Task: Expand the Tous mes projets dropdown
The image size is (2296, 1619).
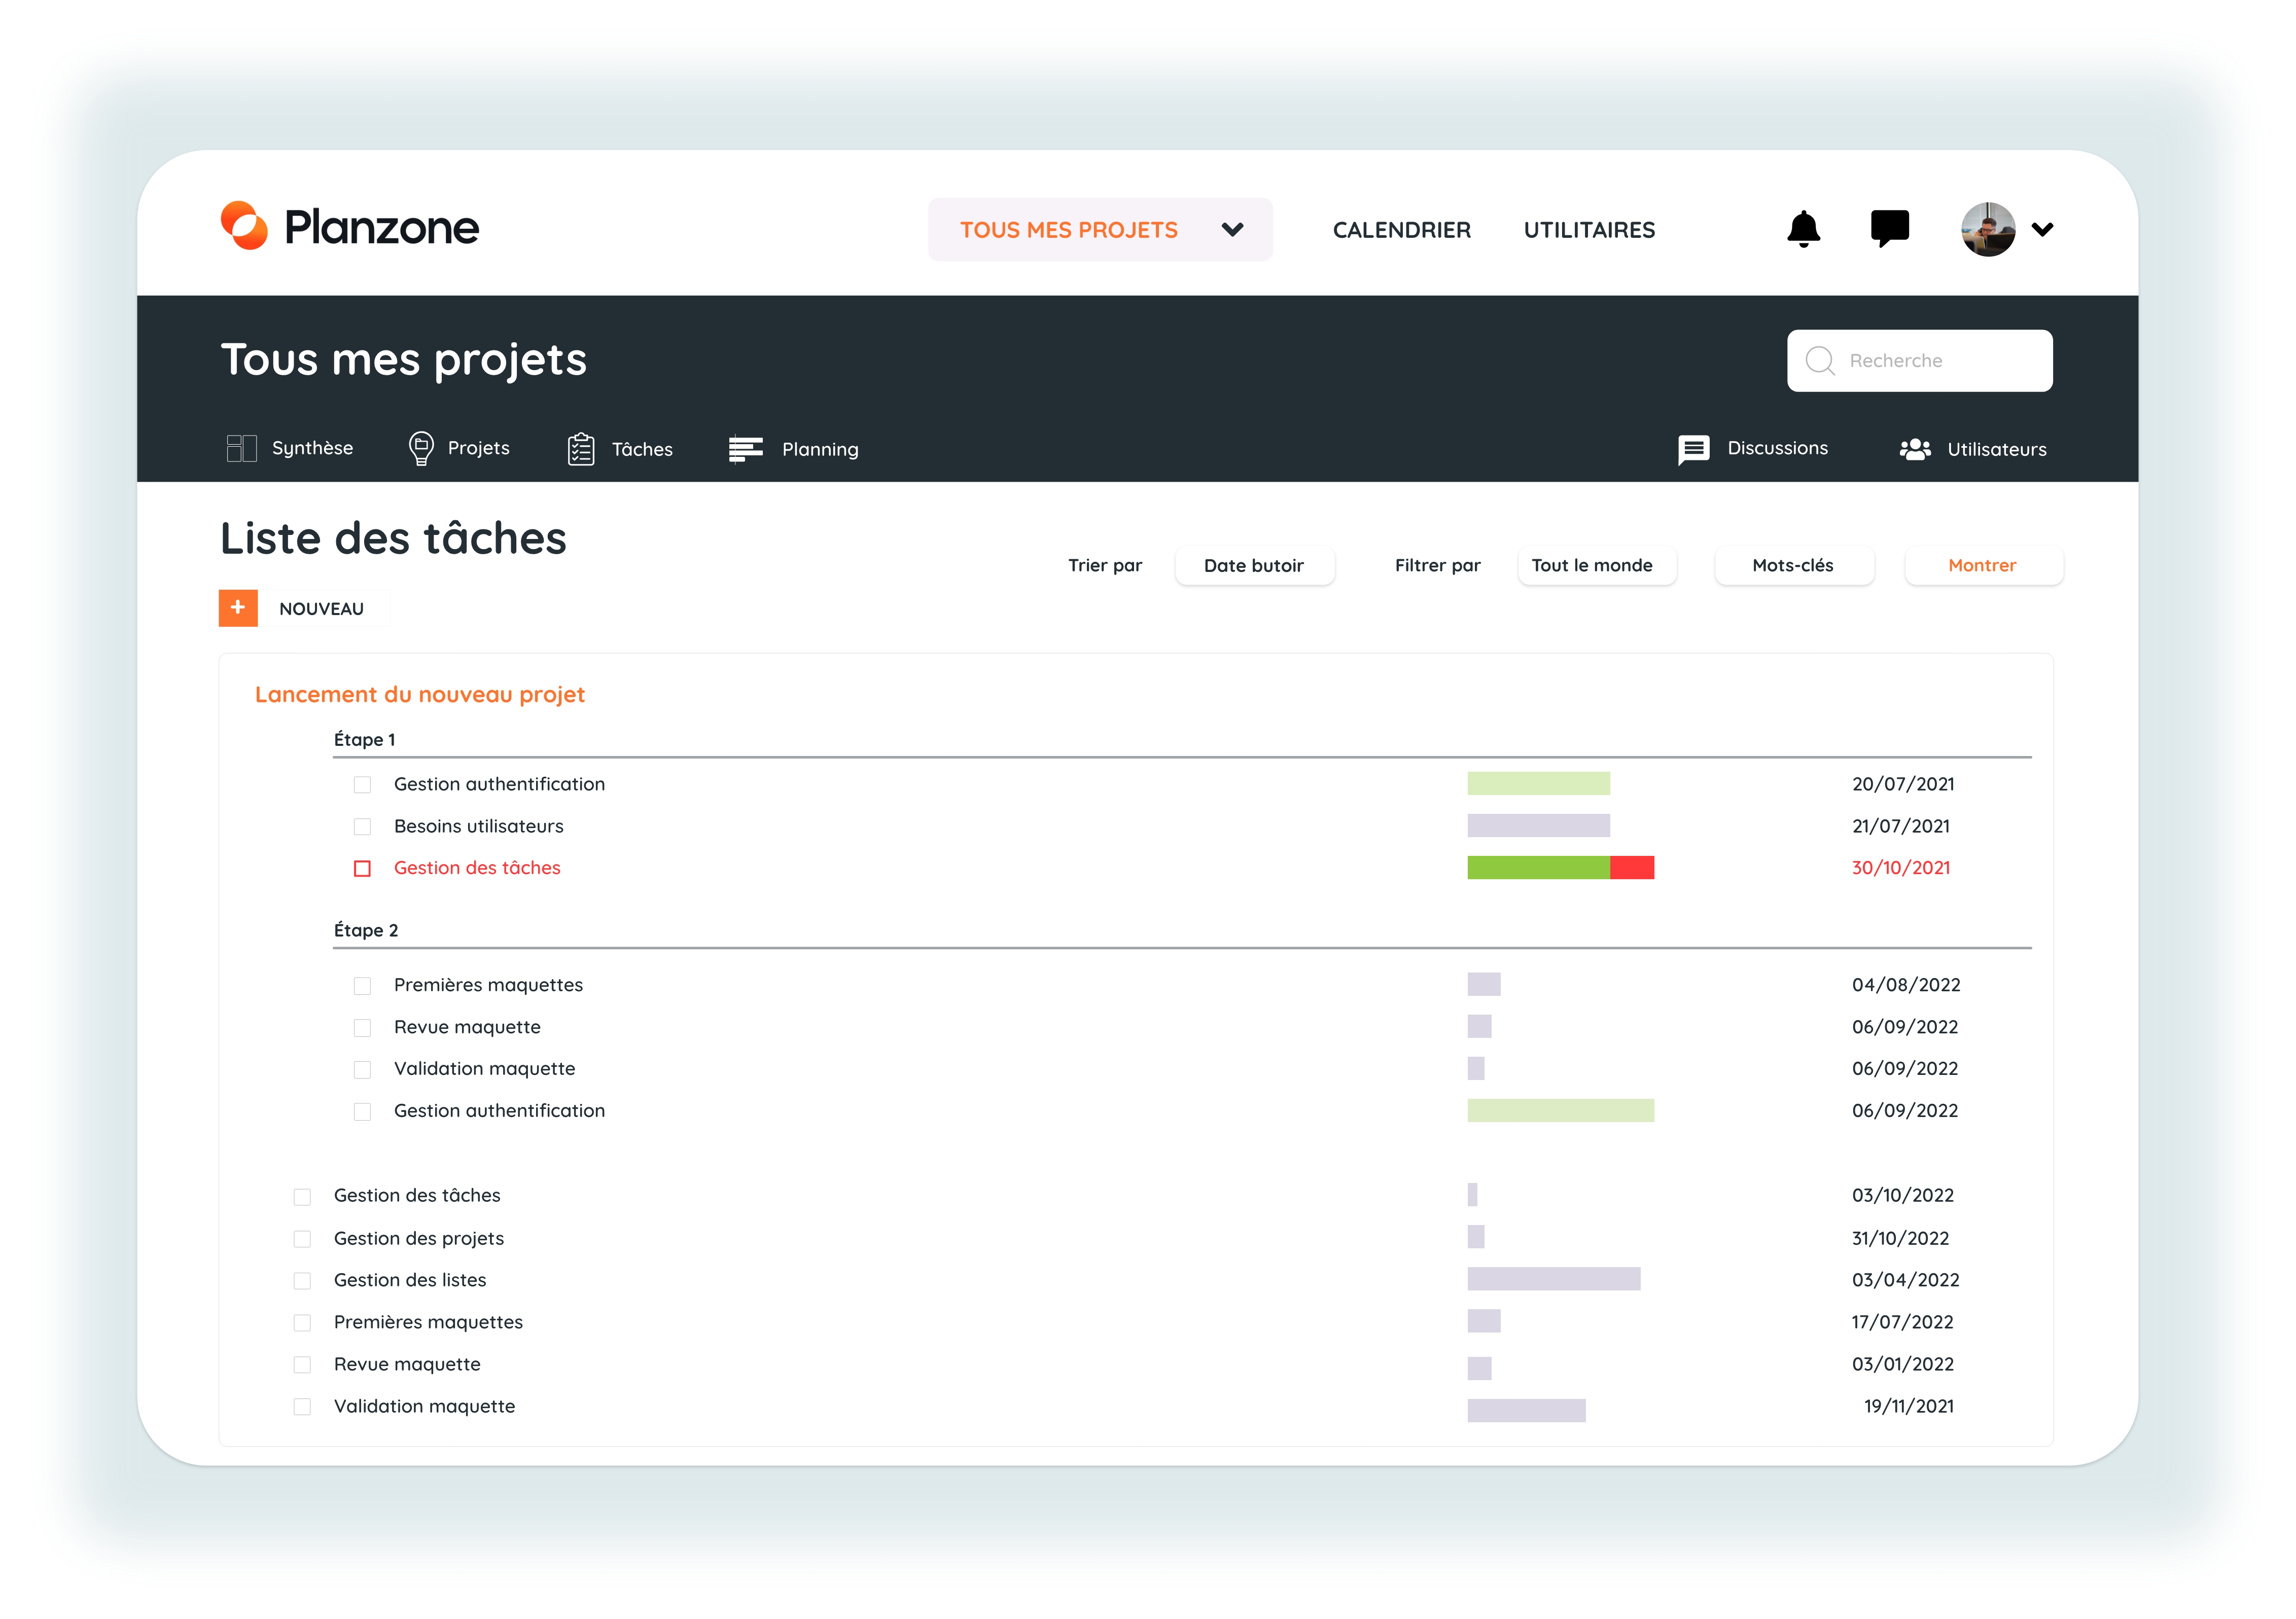Action: [x=1232, y=229]
